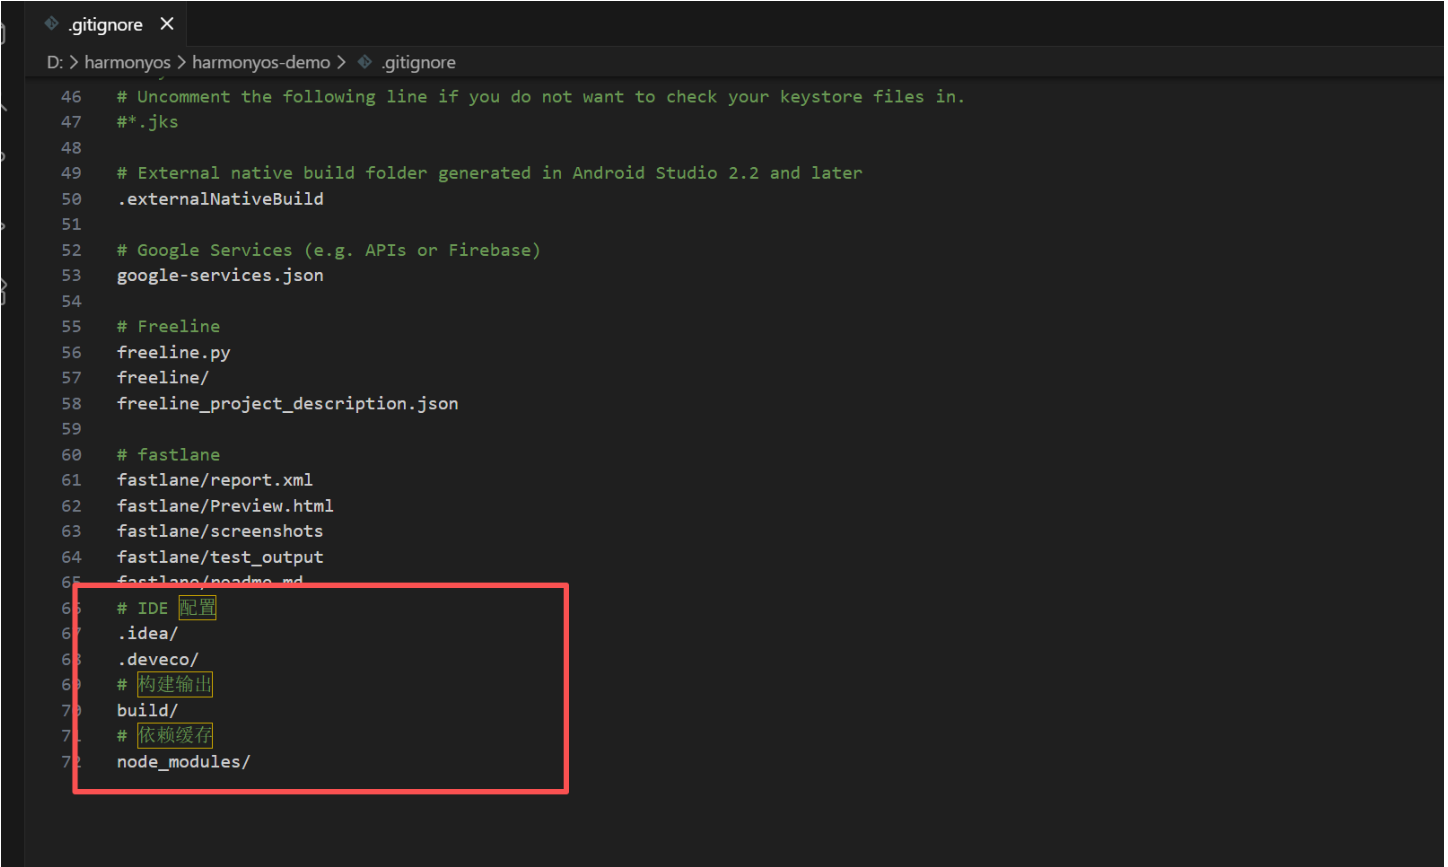Click the "build/" line
The width and height of the screenshot is (1448, 867).
pyautogui.click(x=148, y=710)
